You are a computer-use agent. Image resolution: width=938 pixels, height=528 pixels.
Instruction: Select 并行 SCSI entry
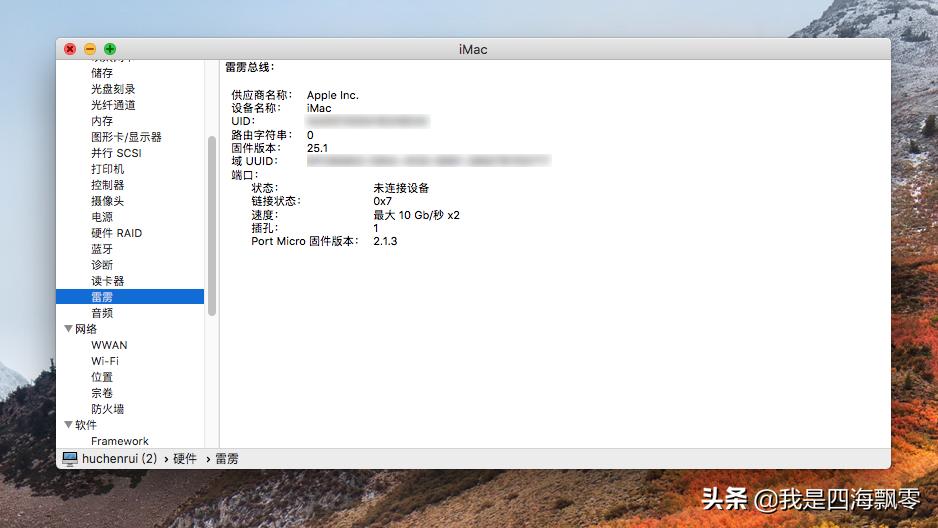pos(116,153)
